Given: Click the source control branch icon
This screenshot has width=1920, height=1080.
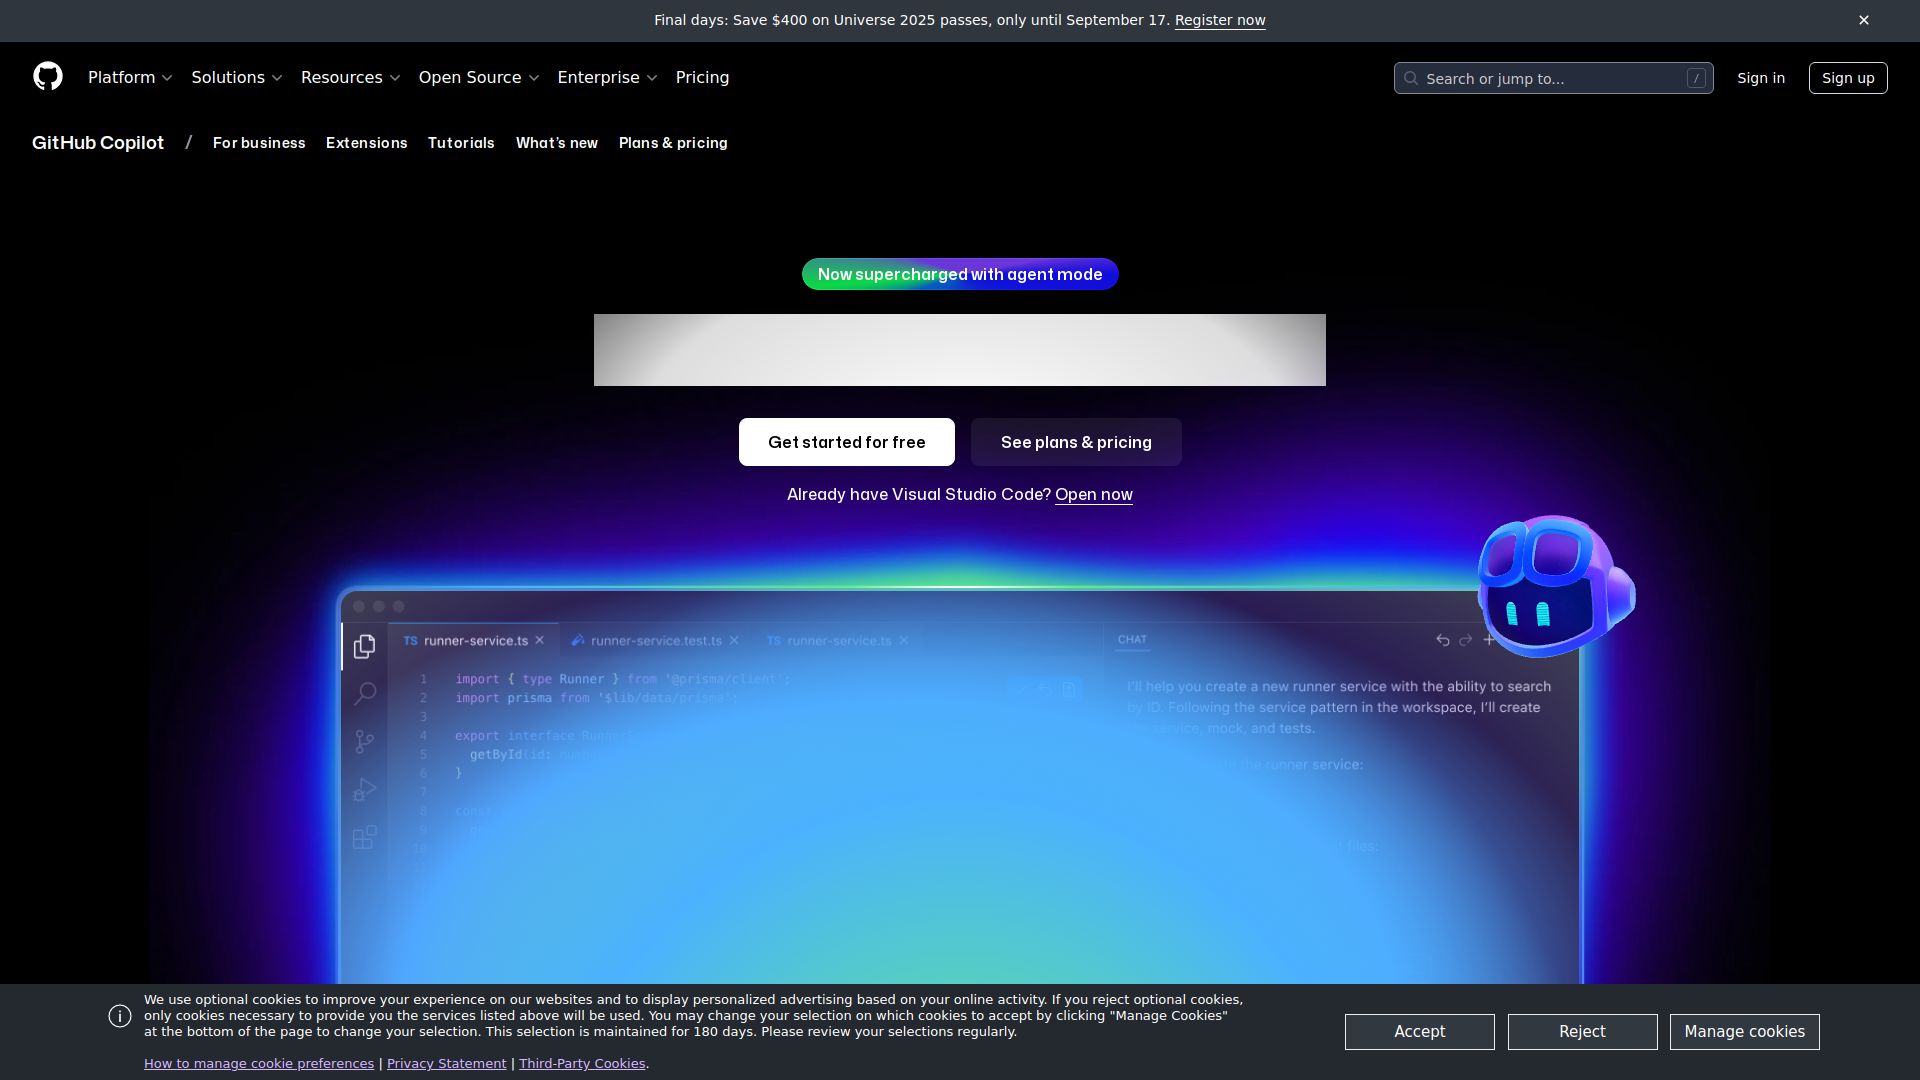Looking at the screenshot, I should tap(365, 741).
